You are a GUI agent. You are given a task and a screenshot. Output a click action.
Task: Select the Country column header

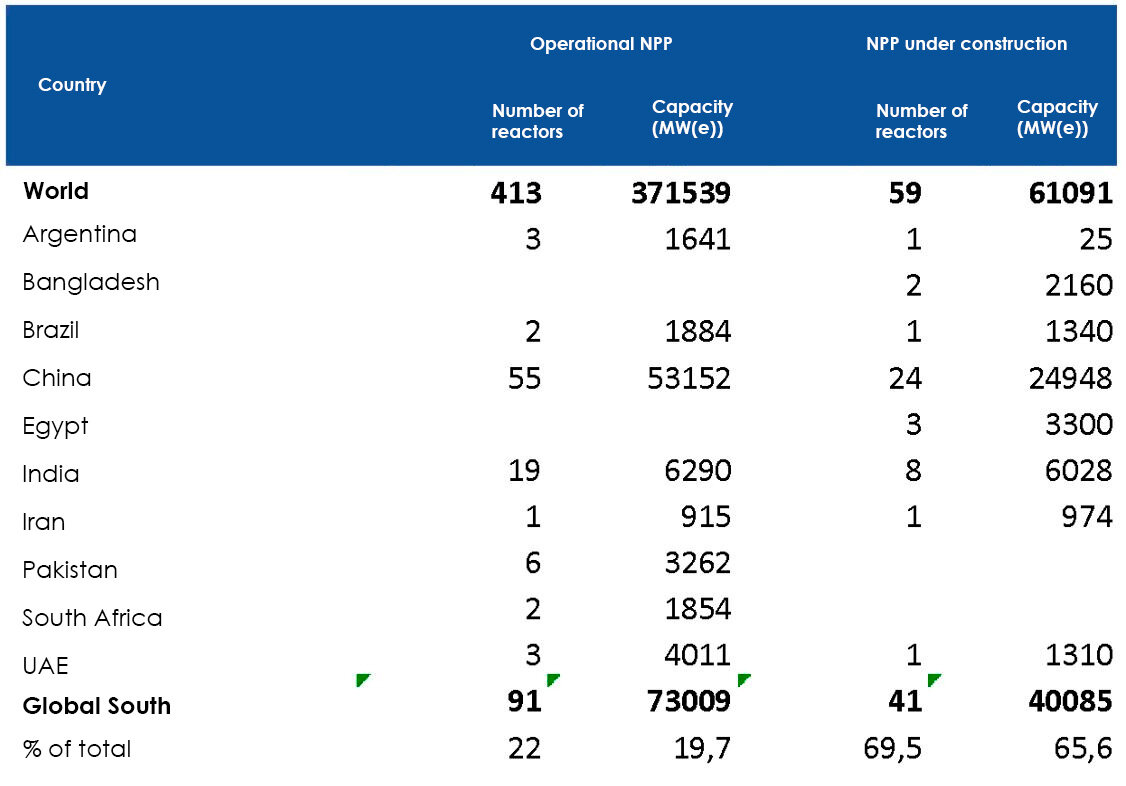coord(72,85)
